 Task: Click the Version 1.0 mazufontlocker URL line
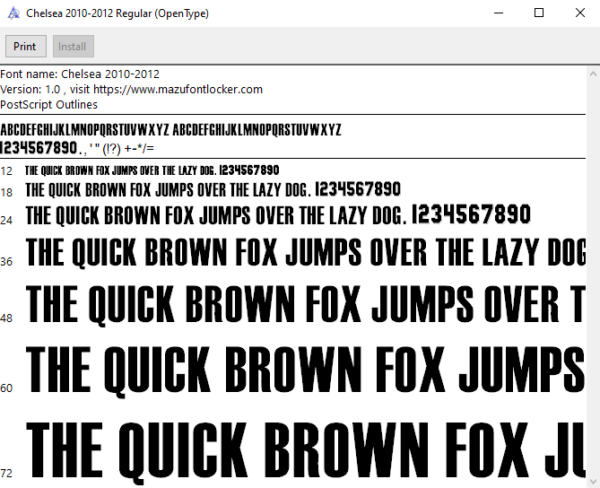point(131,90)
